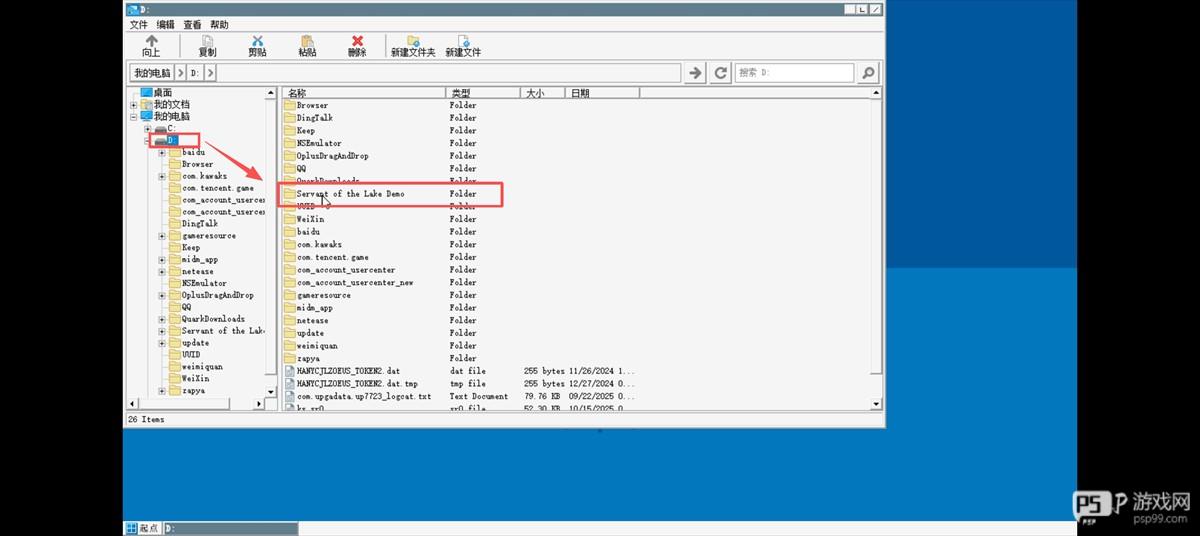This screenshot has width=1200, height=536.
Task: Expand the gameresource folder tree node
Action: 162,236
